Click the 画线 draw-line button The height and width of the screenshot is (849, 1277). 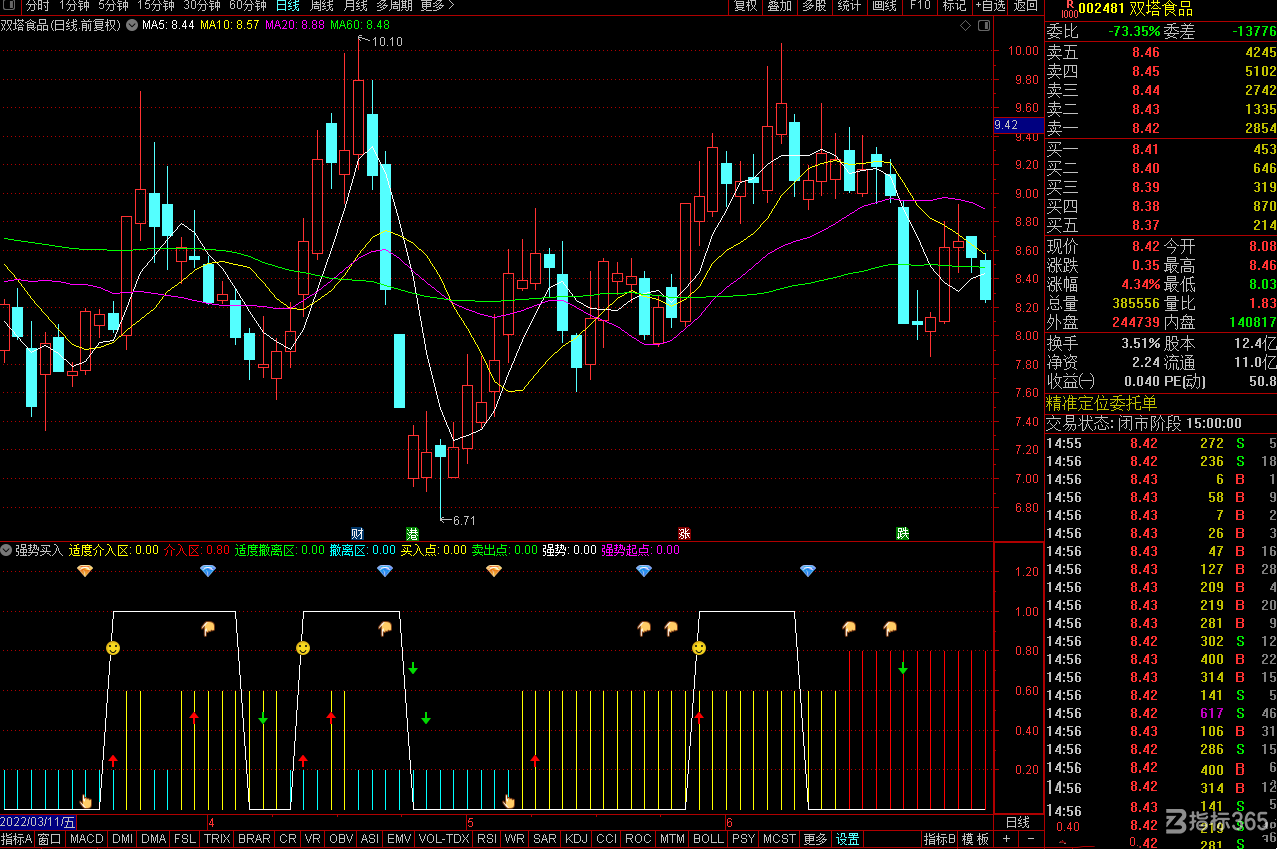coord(884,6)
